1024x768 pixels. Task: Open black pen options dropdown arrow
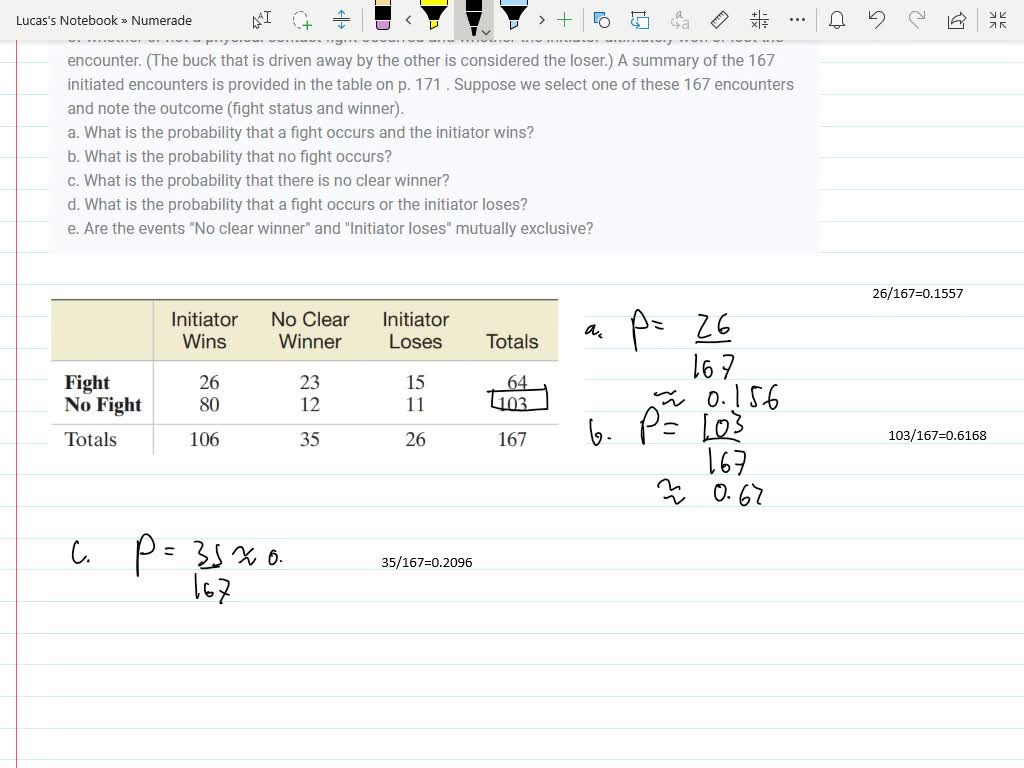(486, 32)
